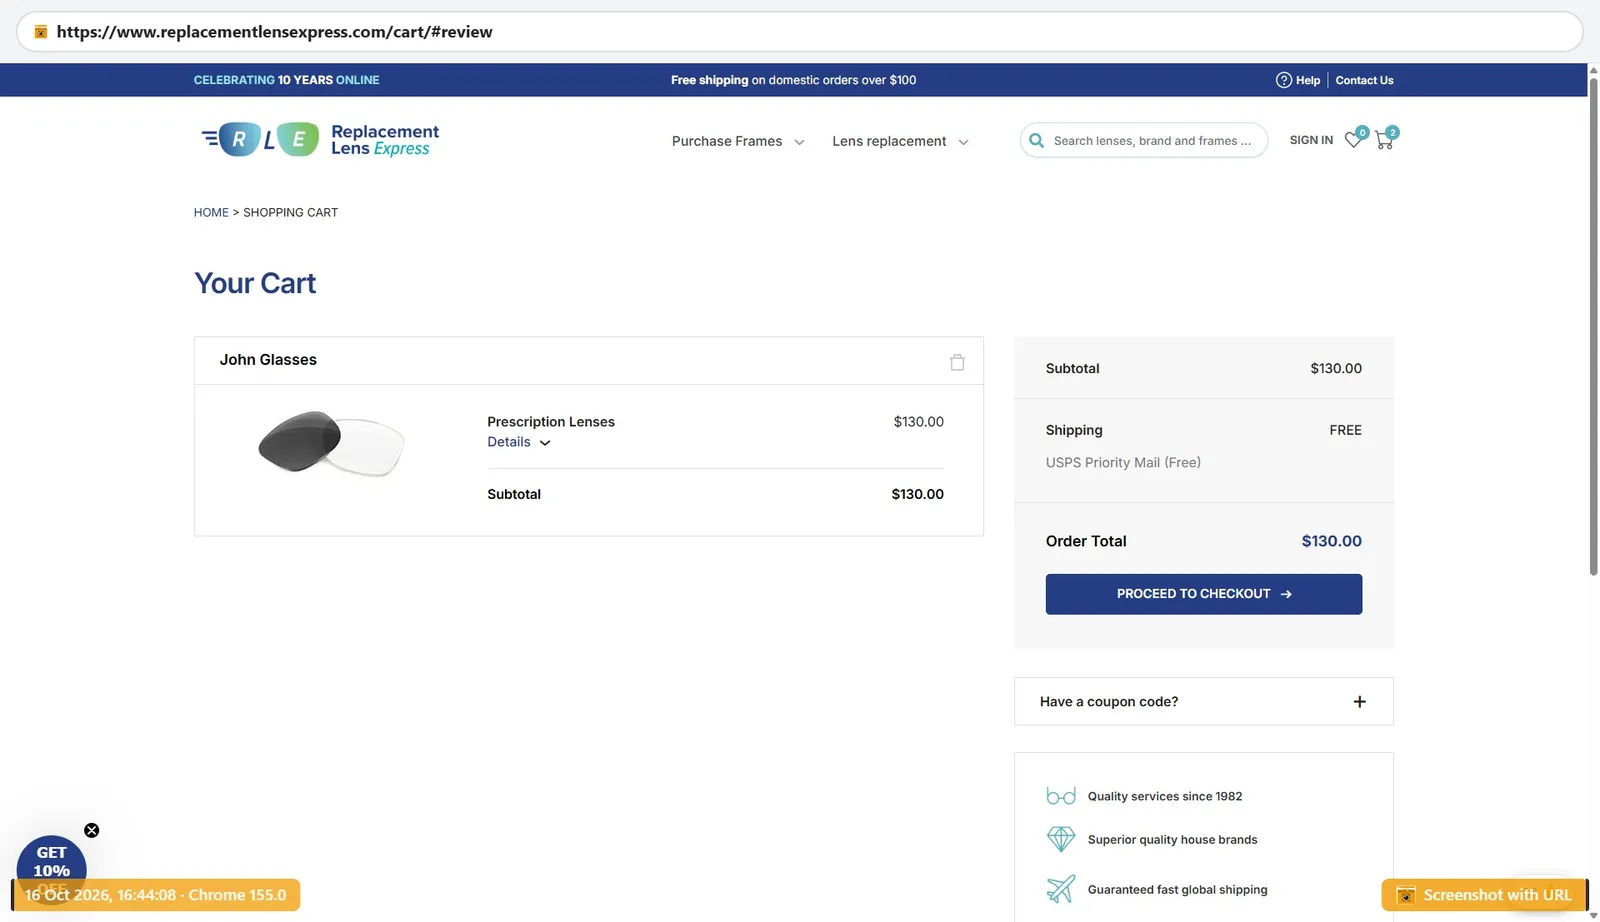
Task: Click the lens product thumbnail
Action: point(331,443)
